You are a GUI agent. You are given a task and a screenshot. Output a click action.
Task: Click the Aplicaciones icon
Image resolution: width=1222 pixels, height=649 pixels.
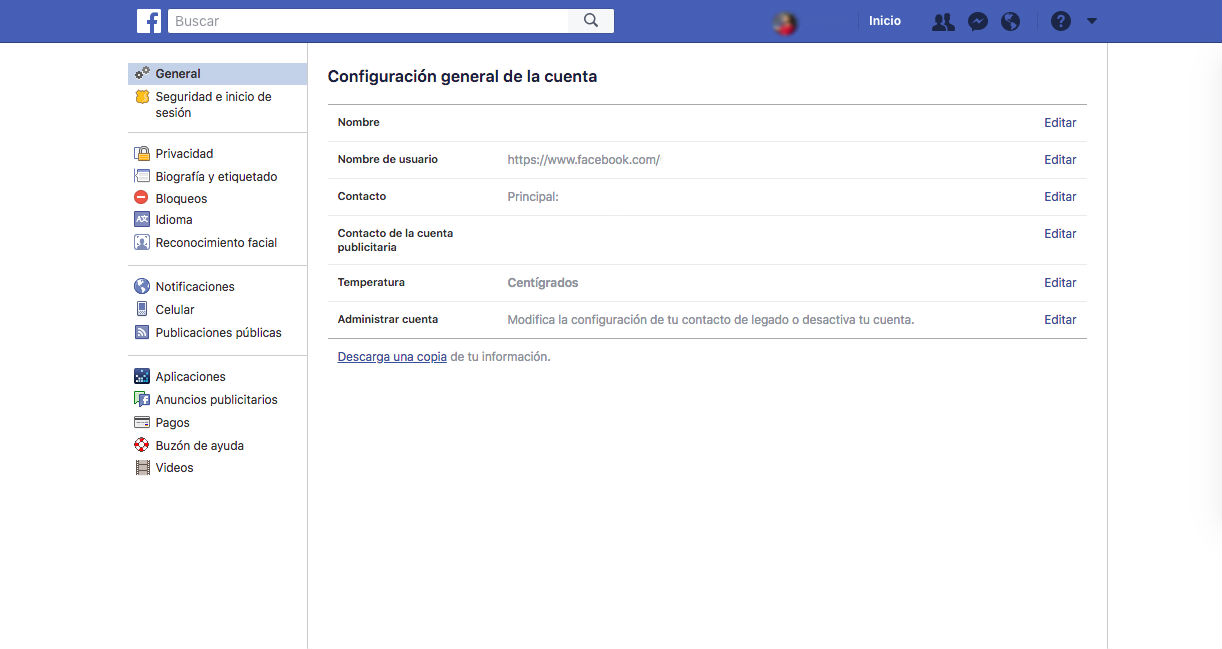(x=142, y=376)
